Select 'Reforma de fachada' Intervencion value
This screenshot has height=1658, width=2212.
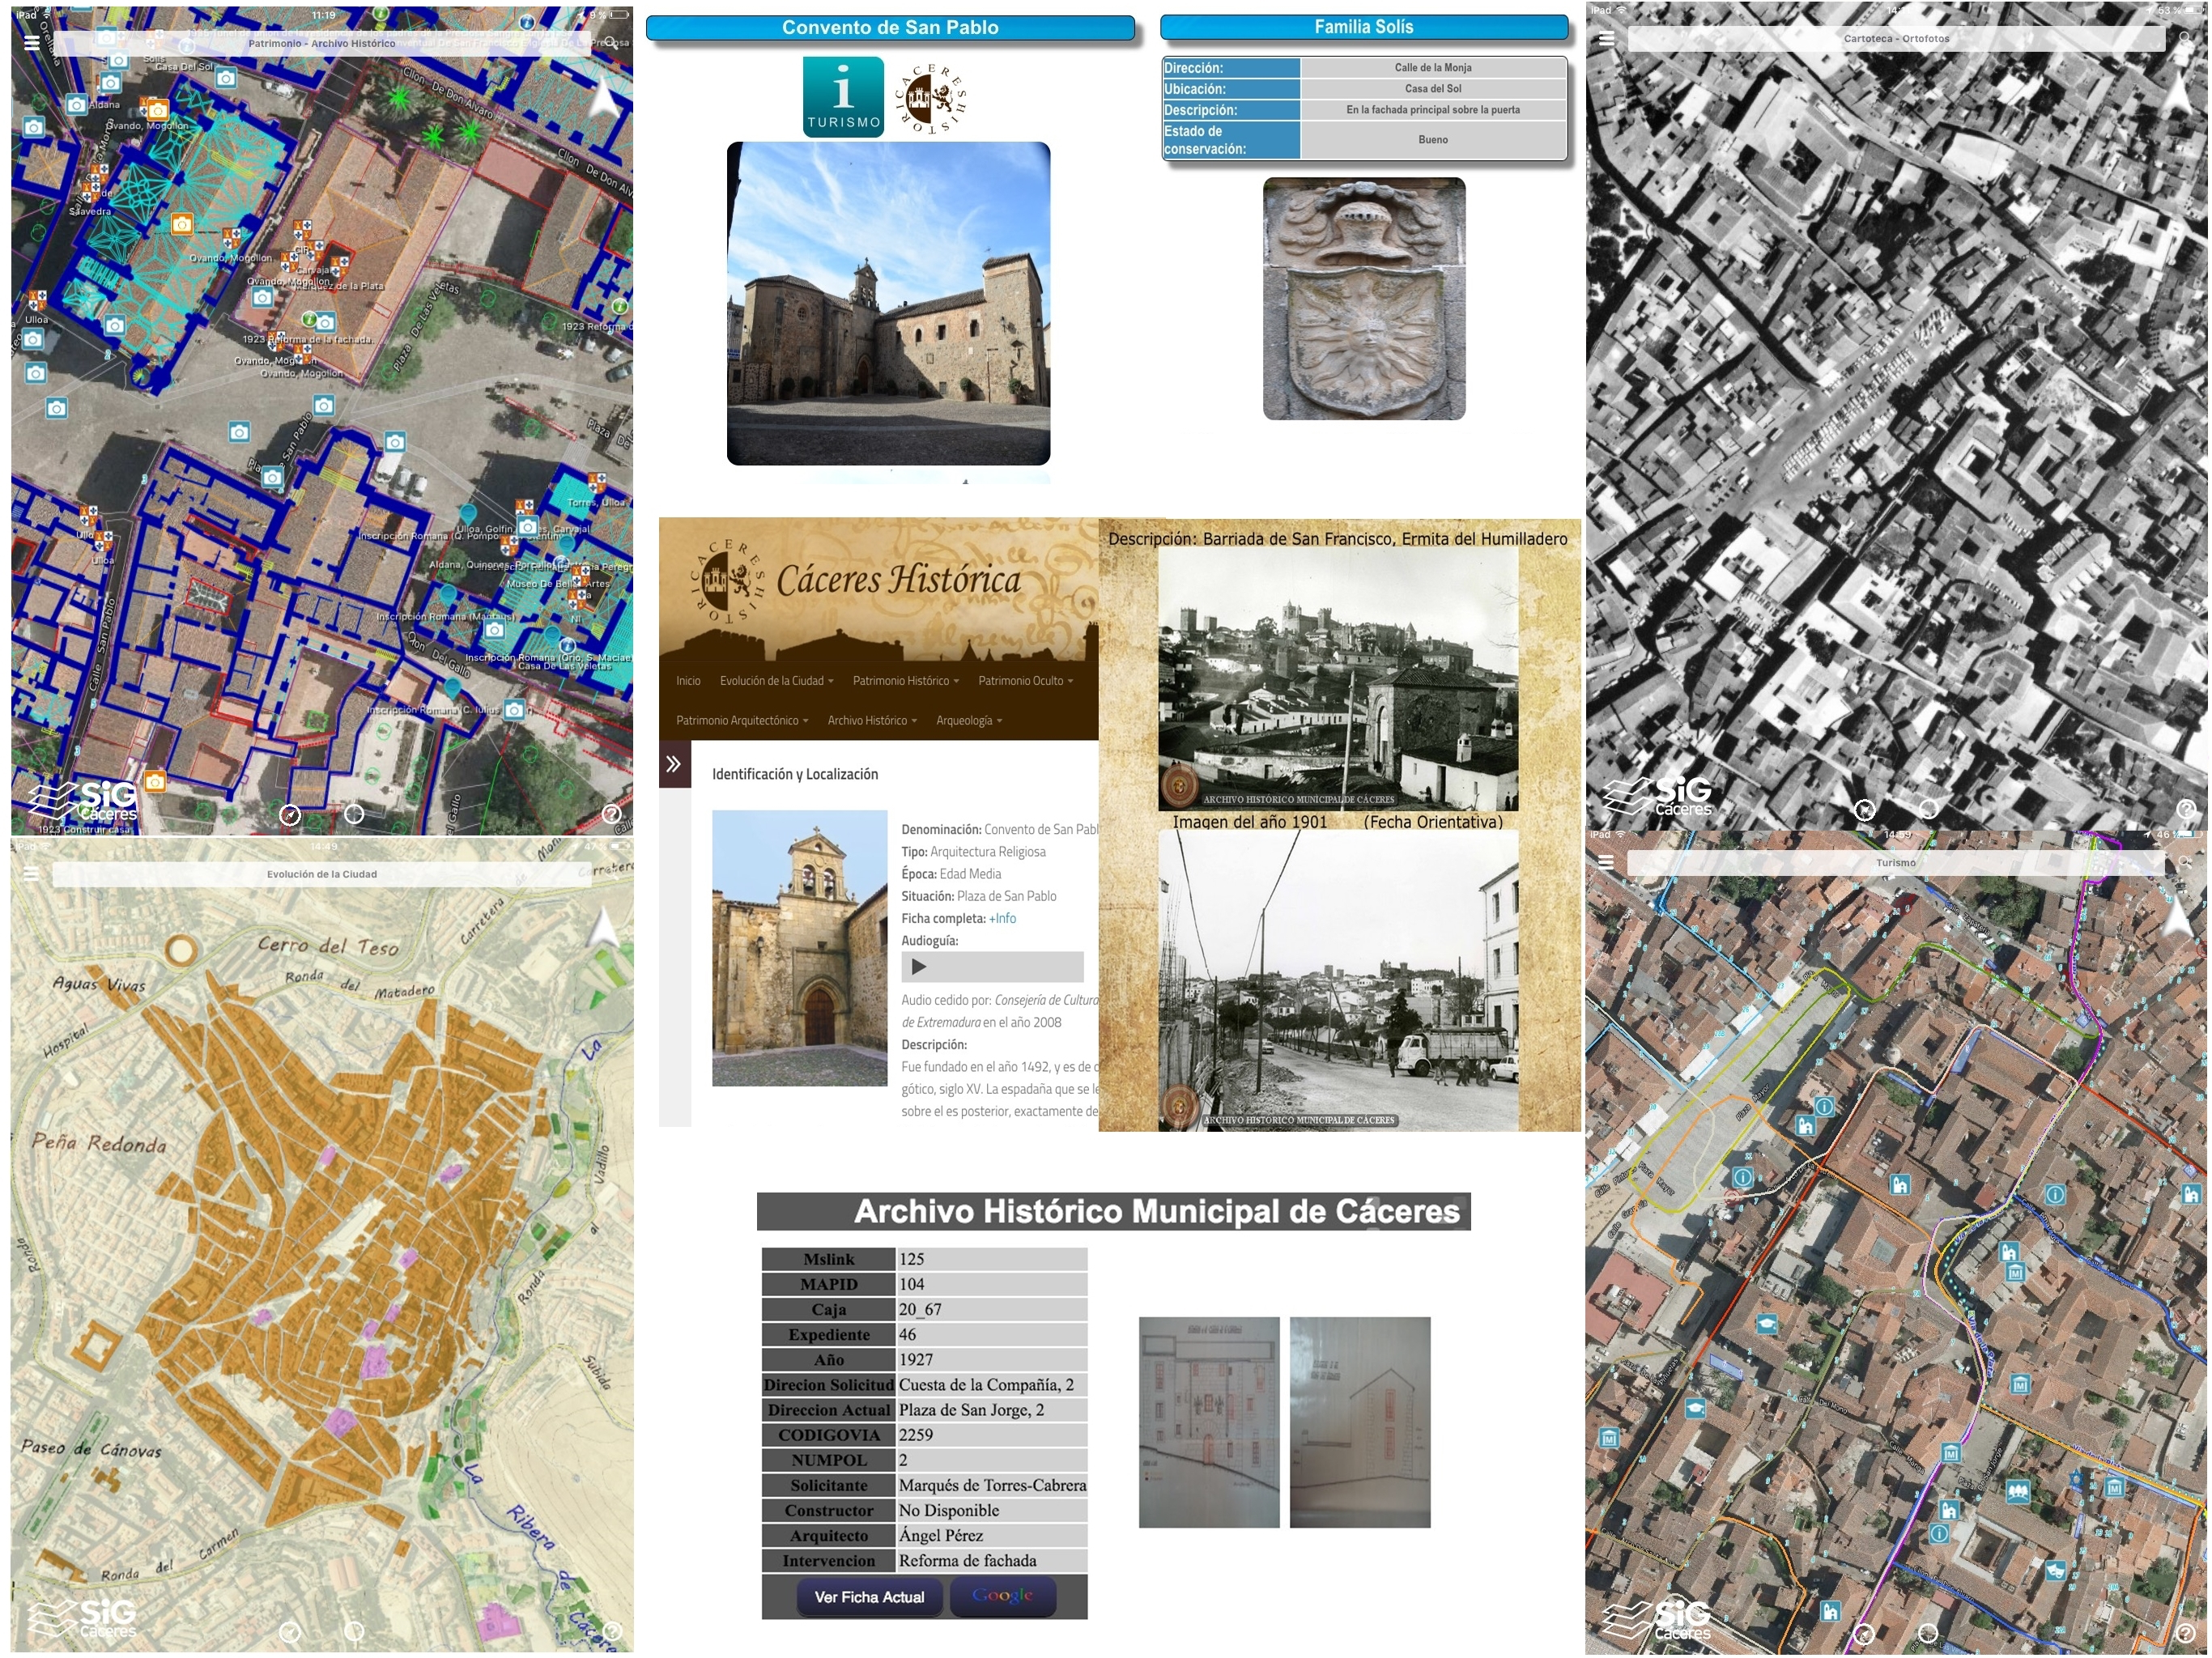click(x=992, y=1561)
